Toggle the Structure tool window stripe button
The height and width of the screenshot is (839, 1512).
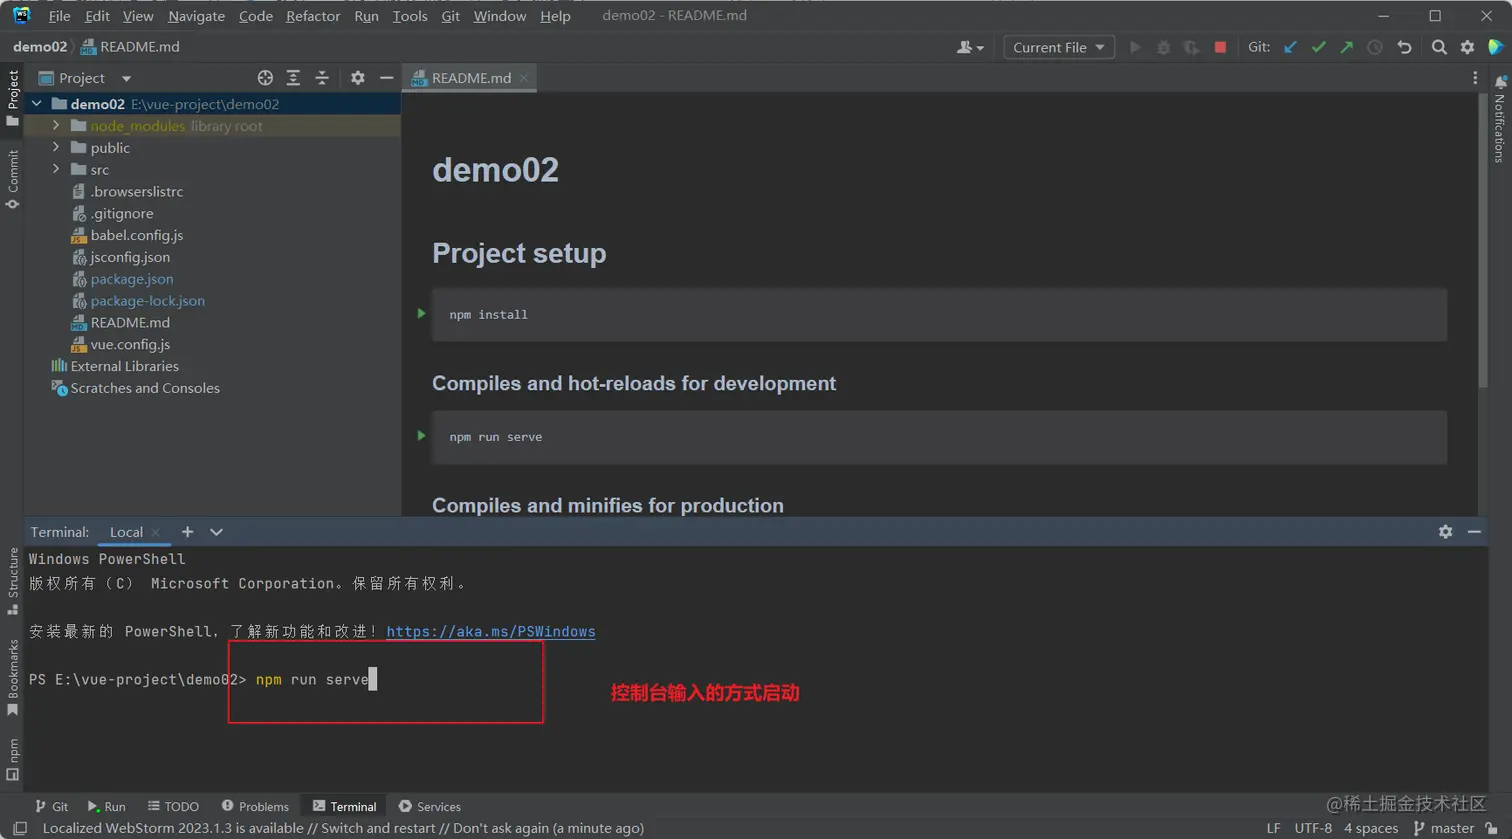click(x=12, y=581)
